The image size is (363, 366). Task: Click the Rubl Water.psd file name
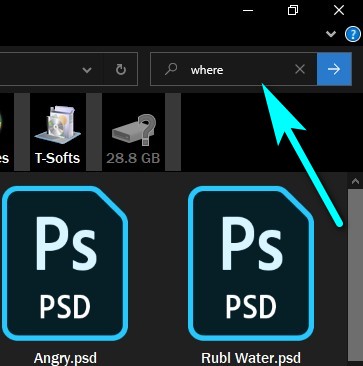(251, 358)
